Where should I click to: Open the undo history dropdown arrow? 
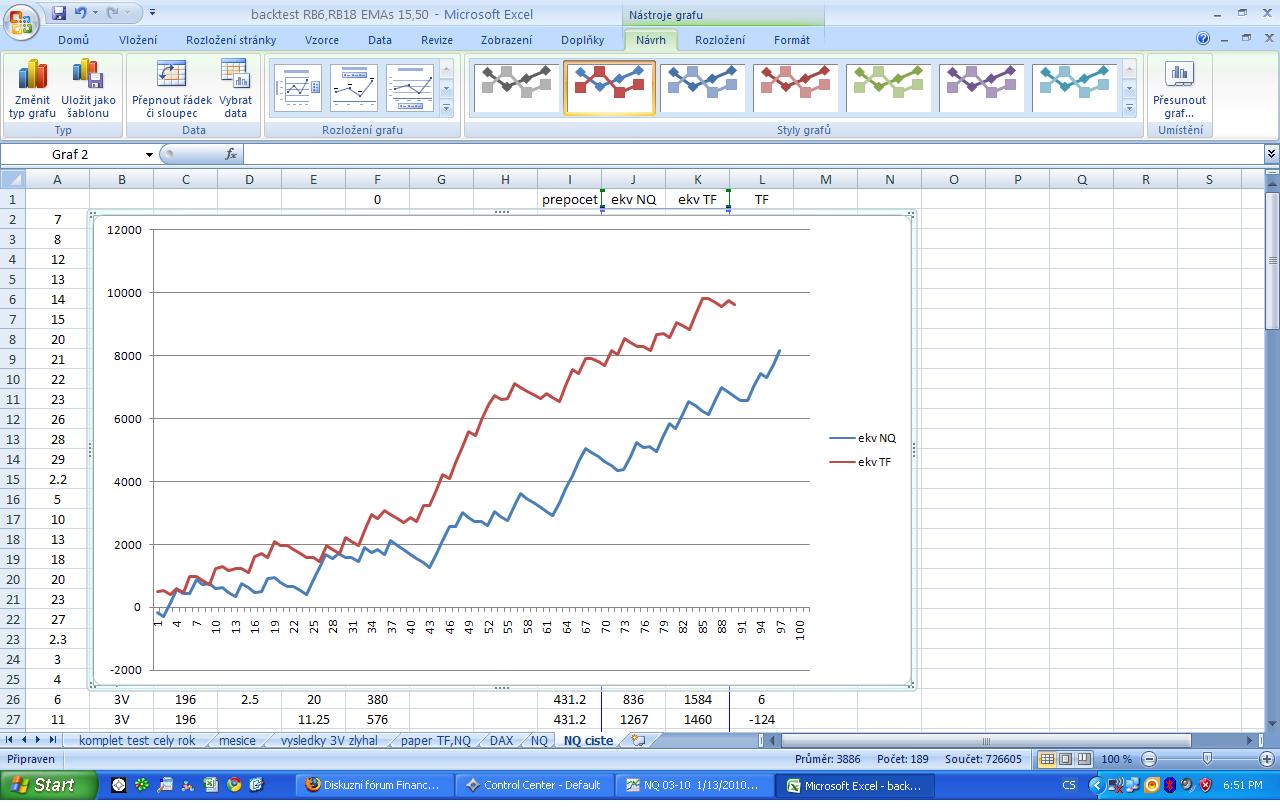95,14
